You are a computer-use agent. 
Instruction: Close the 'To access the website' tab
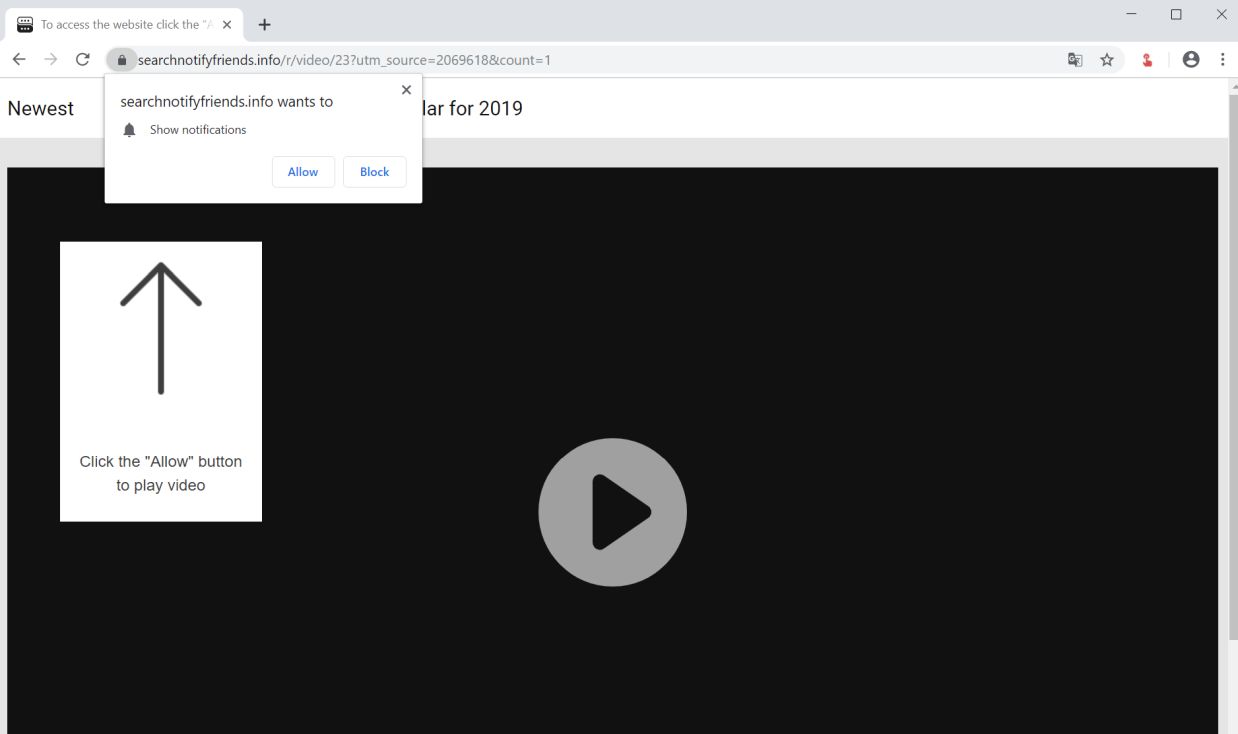click(x=227, y=25)
